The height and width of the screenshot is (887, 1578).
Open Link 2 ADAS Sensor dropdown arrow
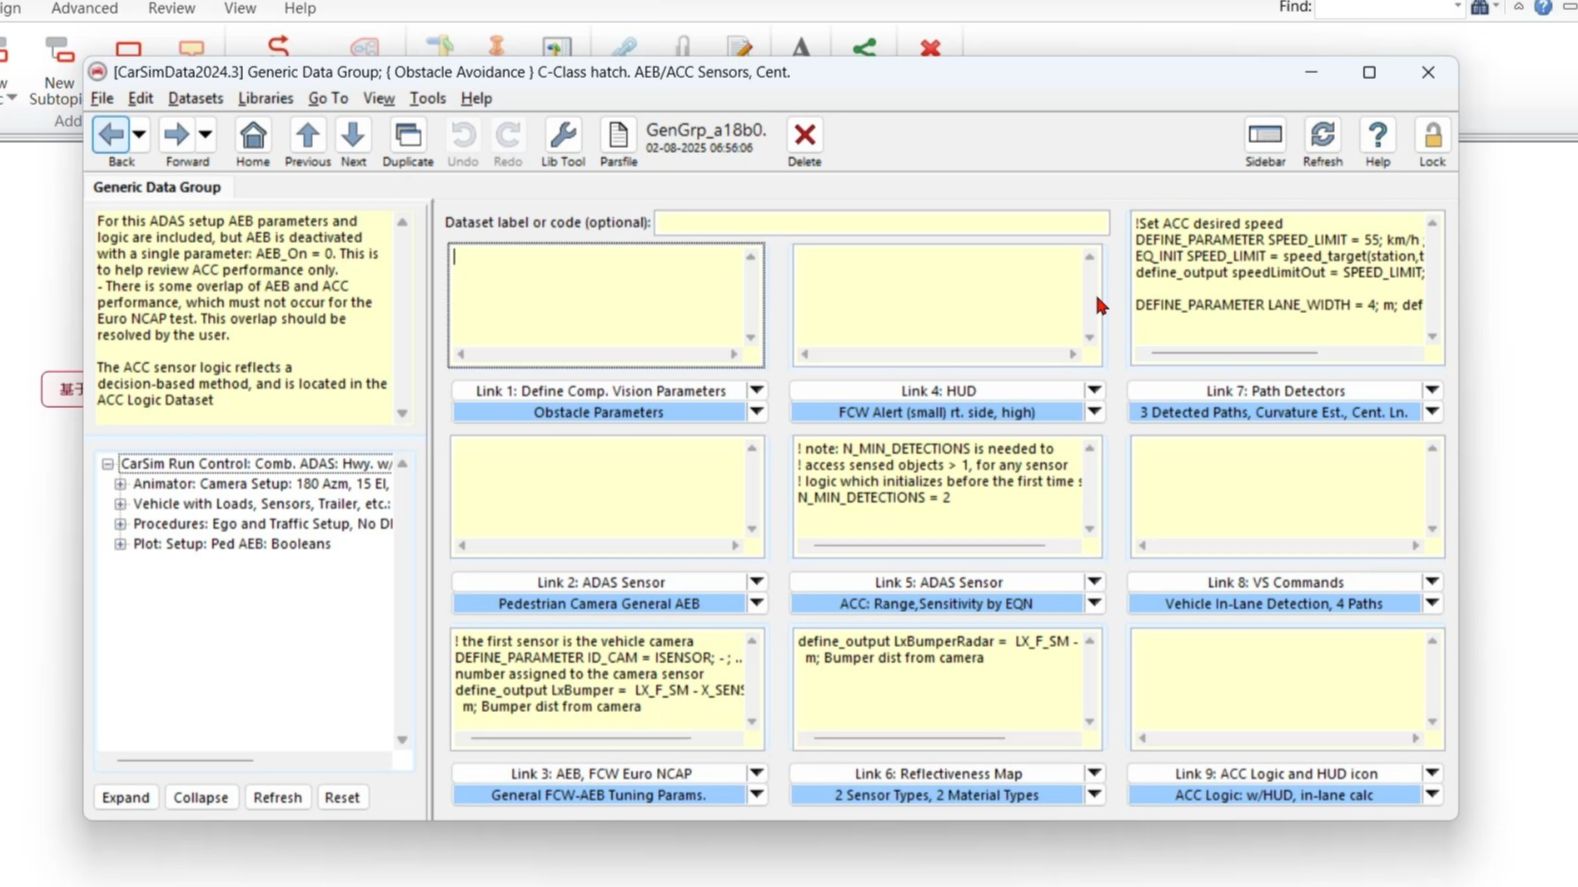pos(757,581)
